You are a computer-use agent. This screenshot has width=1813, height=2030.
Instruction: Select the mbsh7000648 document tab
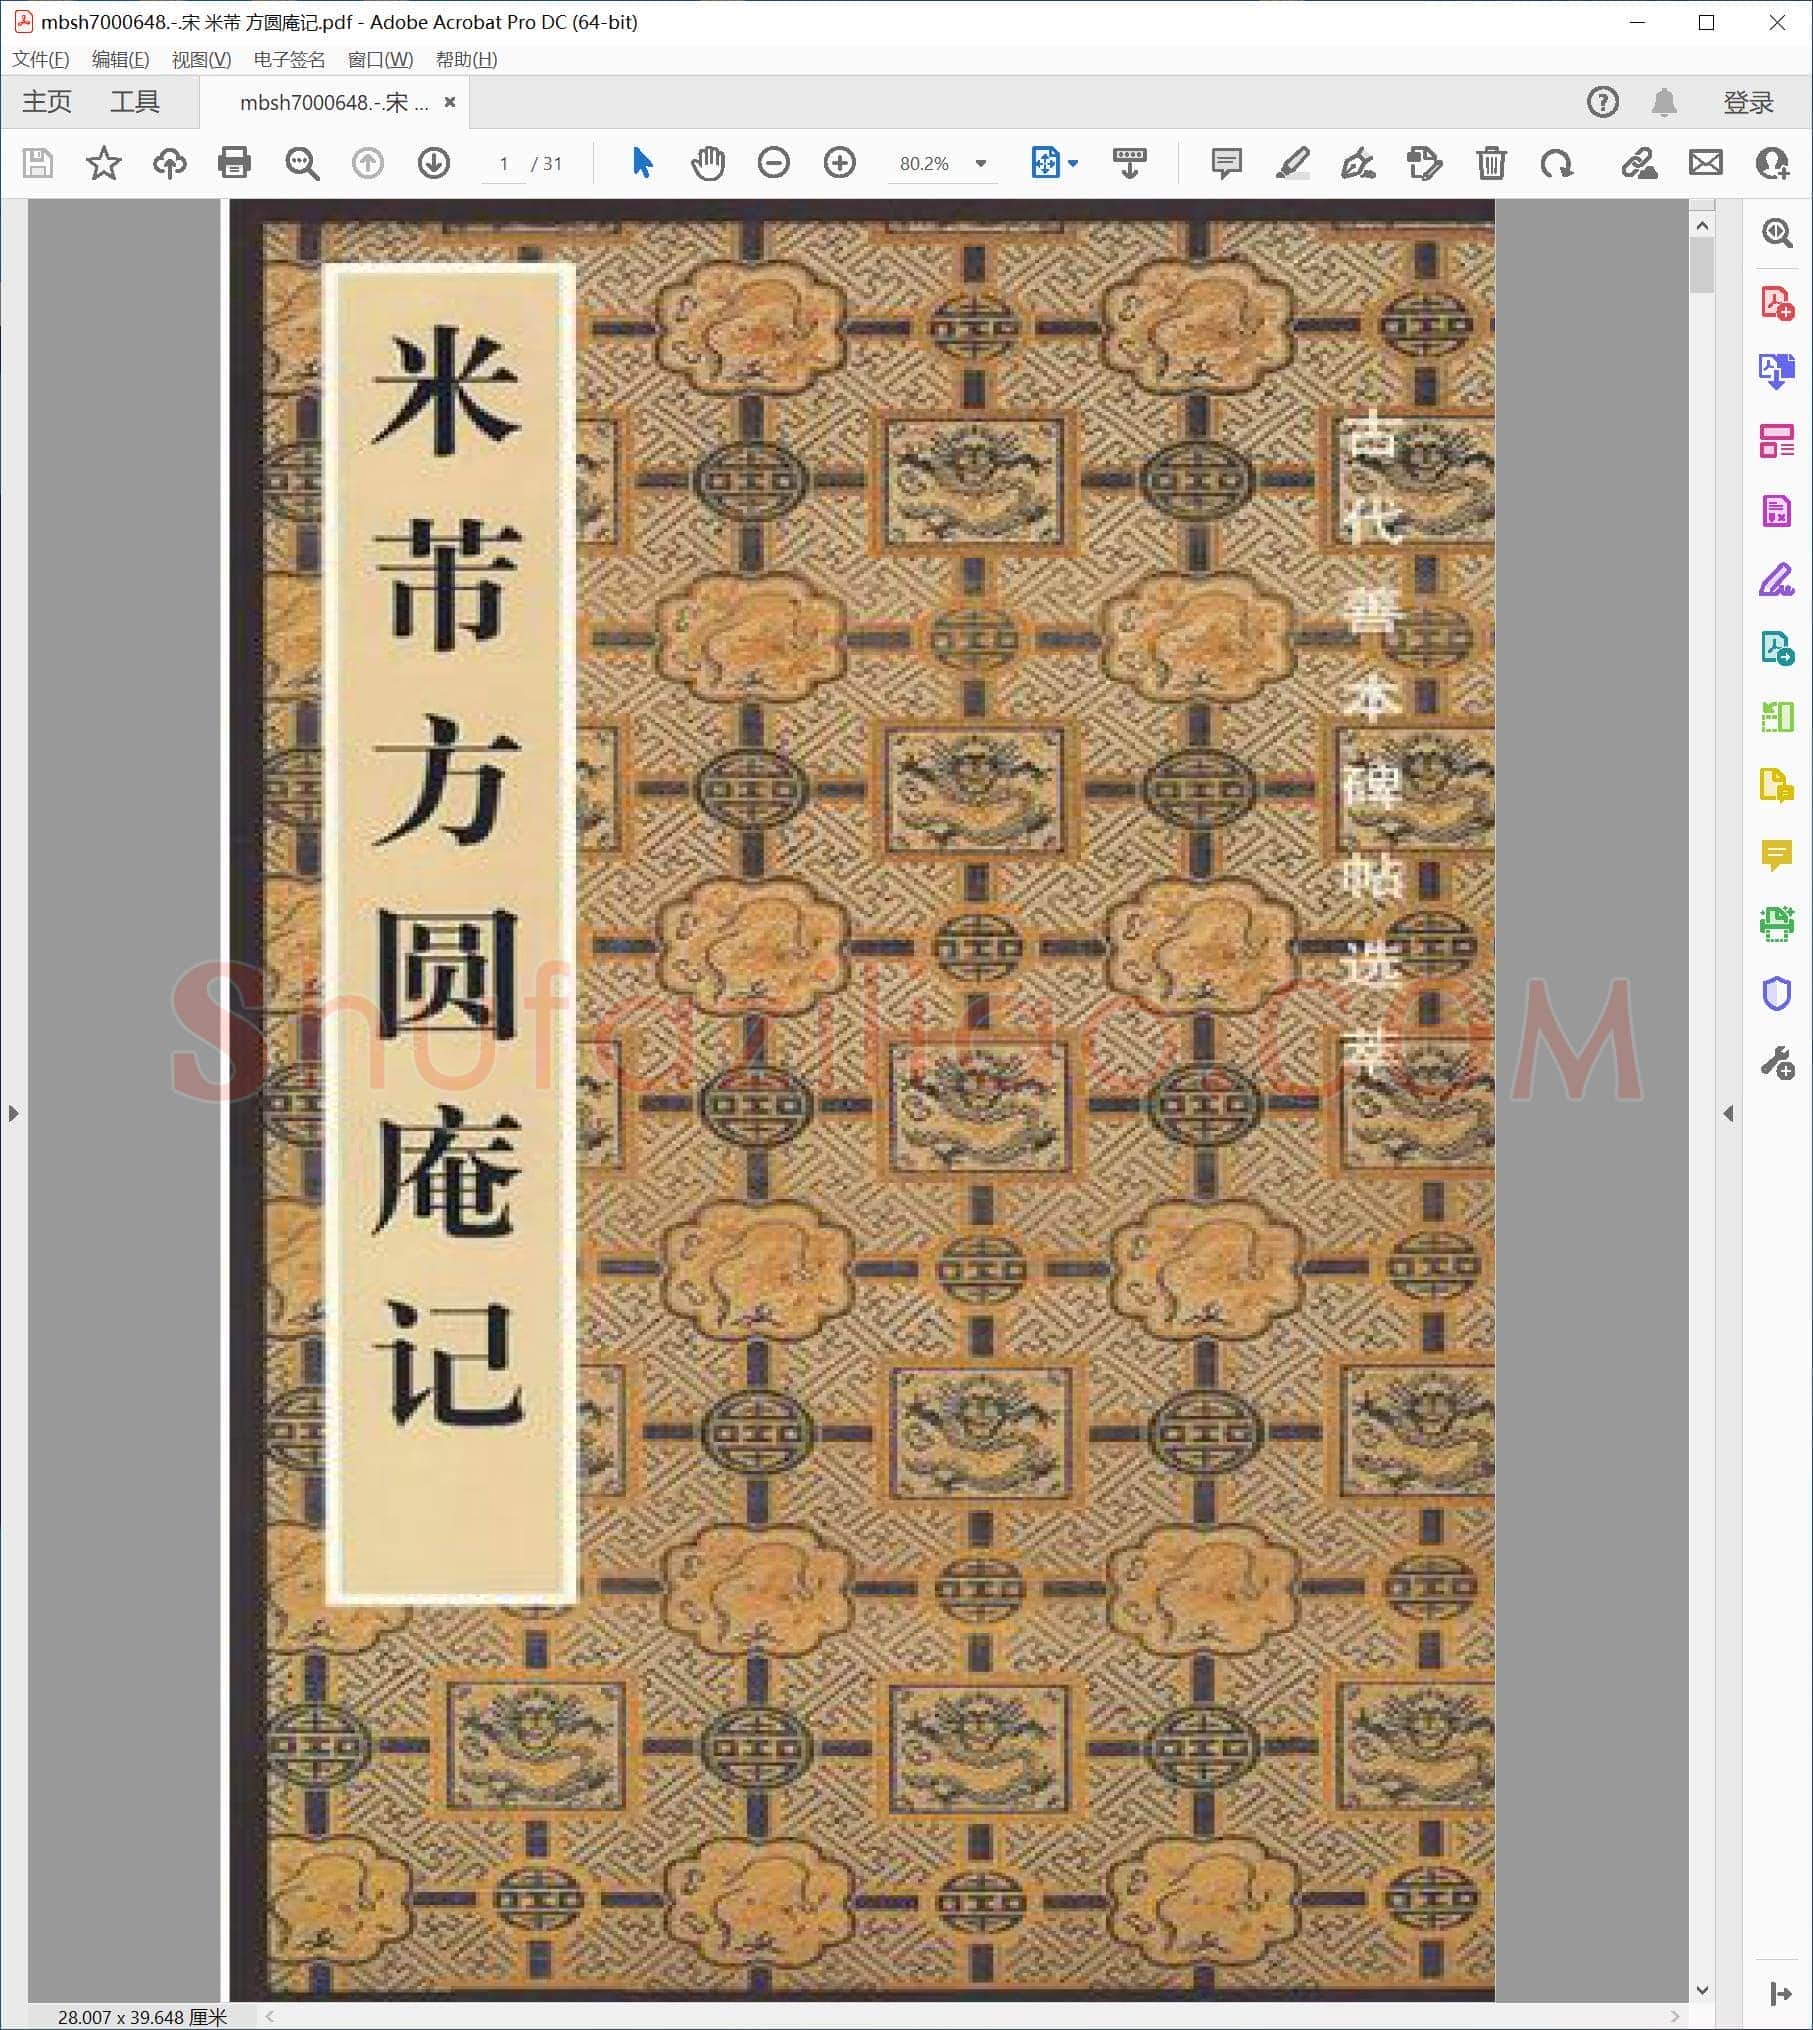(x=334, y=102)
